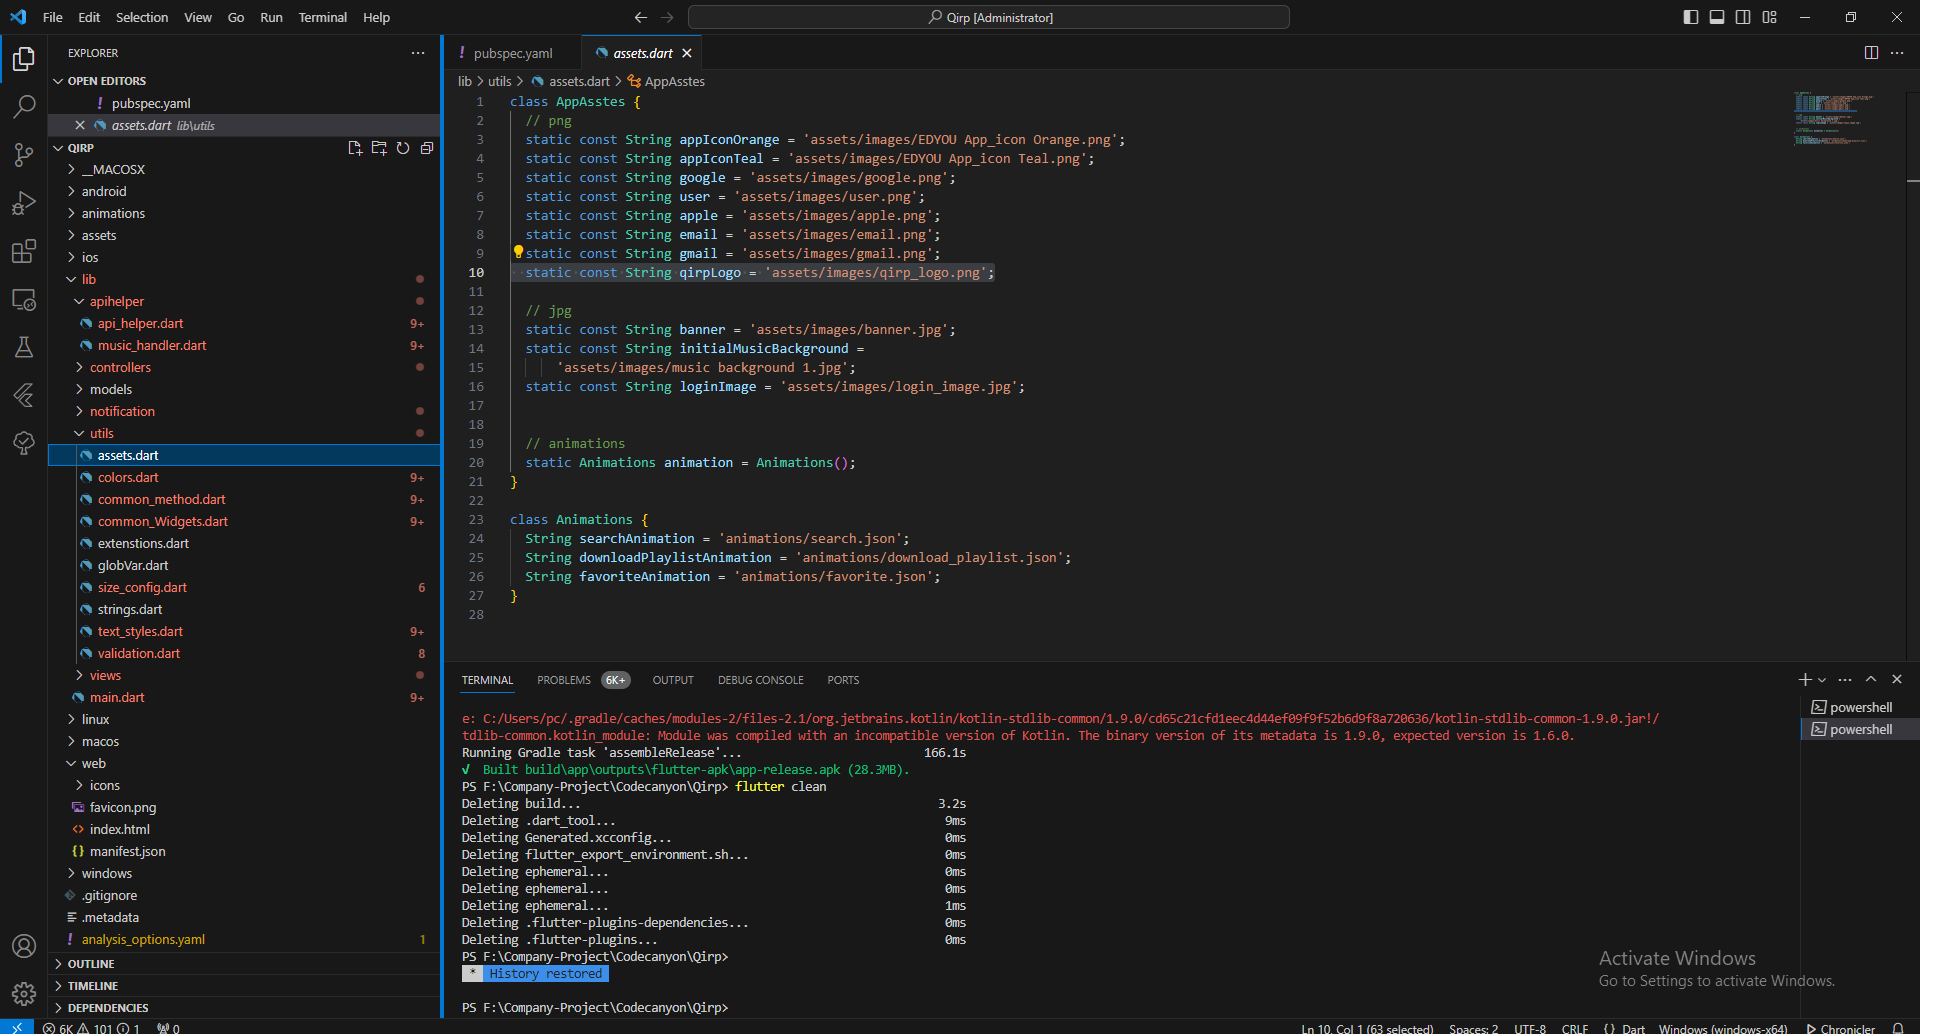Open the Accounts icon in activity bar
This screenshot has width=1960, height=1034.
[x=24, y=946]
